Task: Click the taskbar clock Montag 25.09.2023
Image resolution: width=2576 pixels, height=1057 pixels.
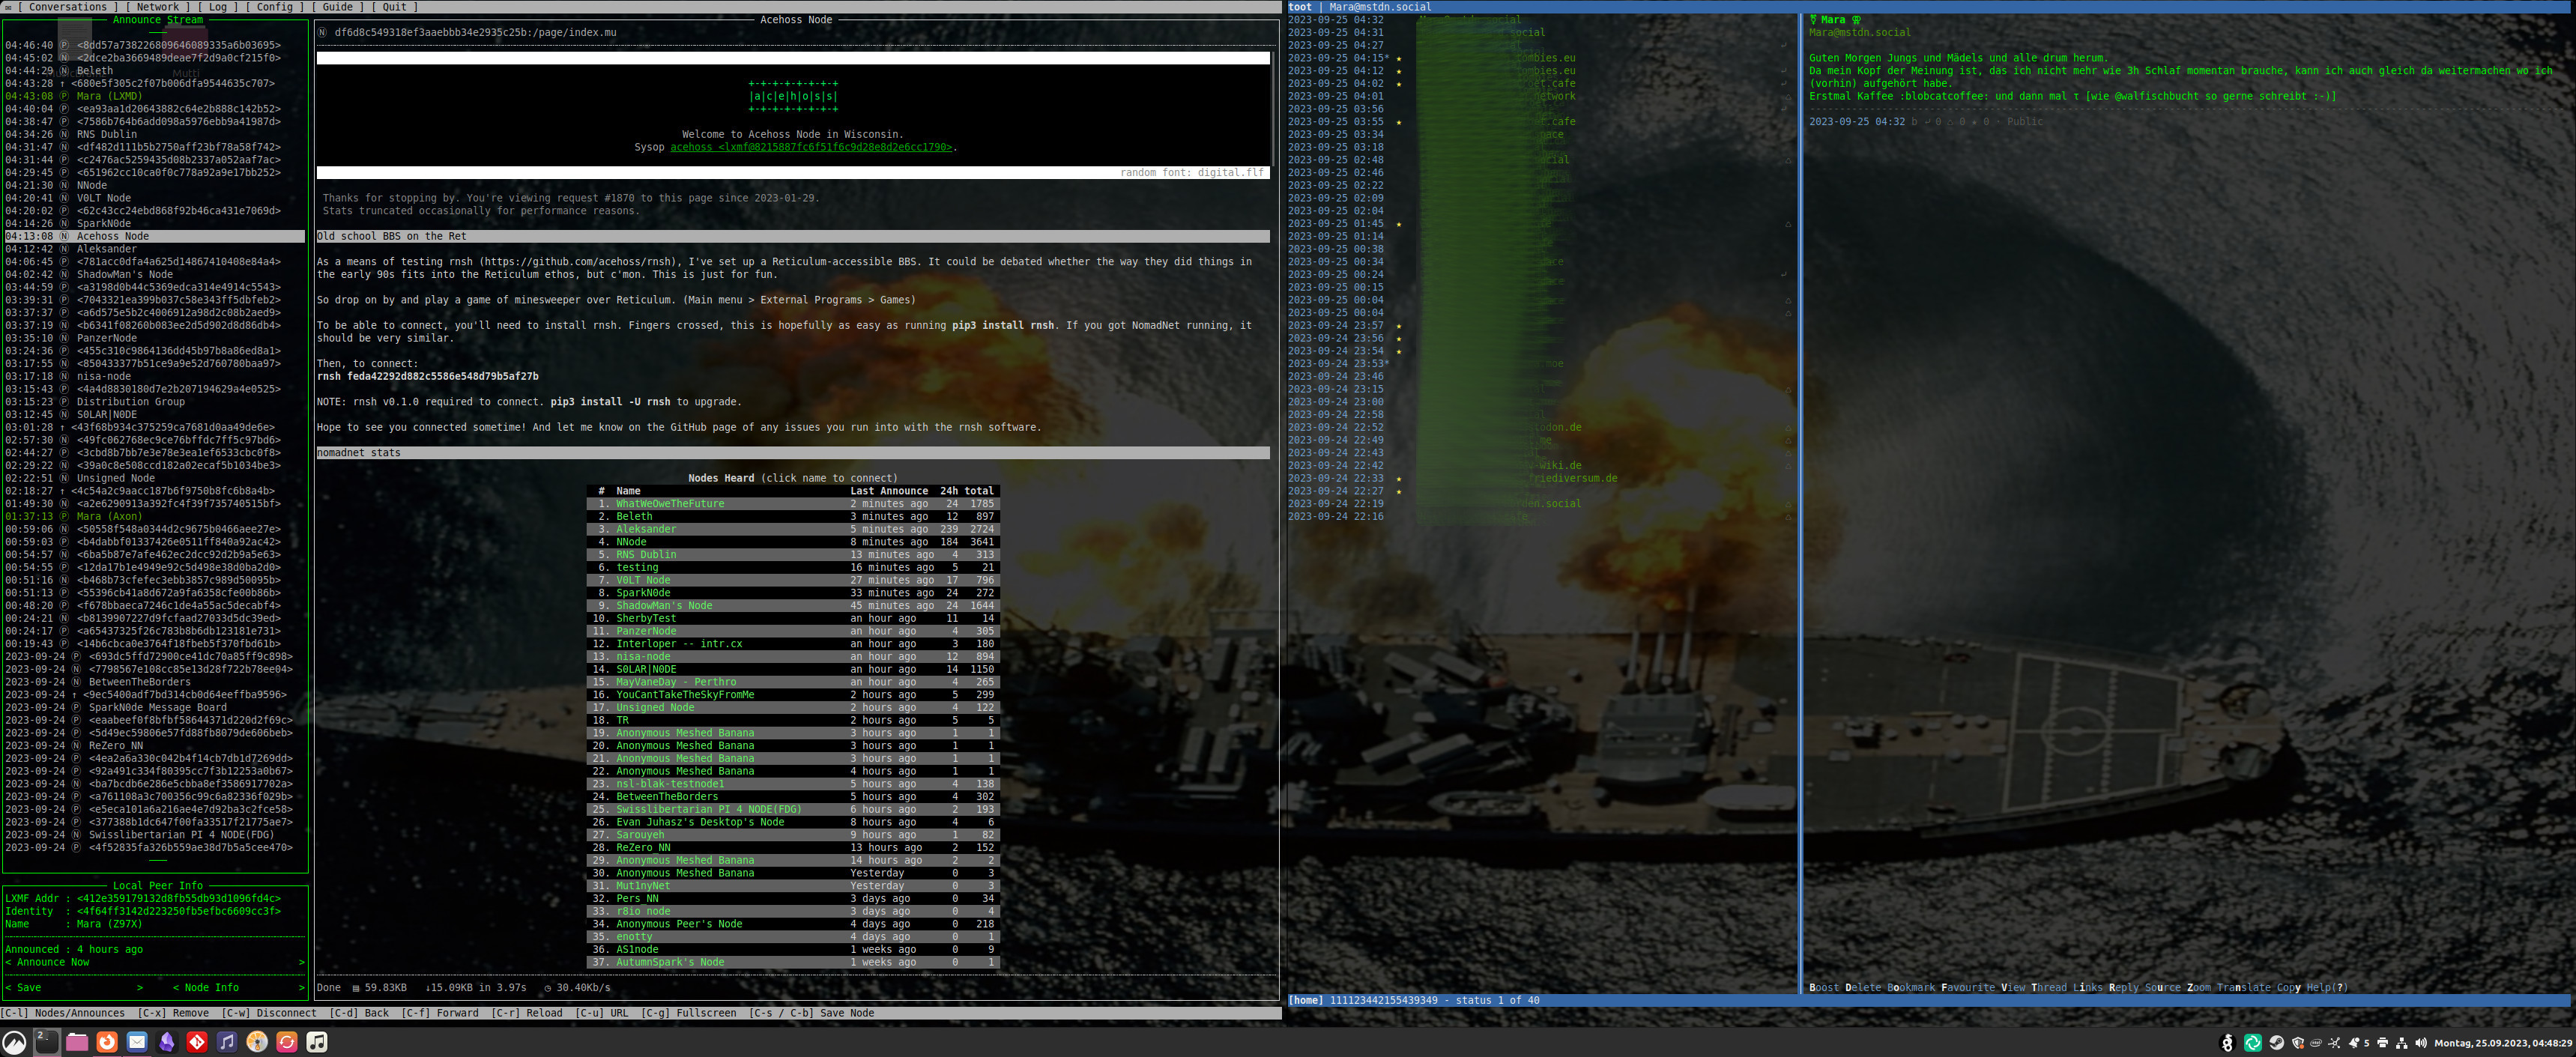Action: 2503,1043
